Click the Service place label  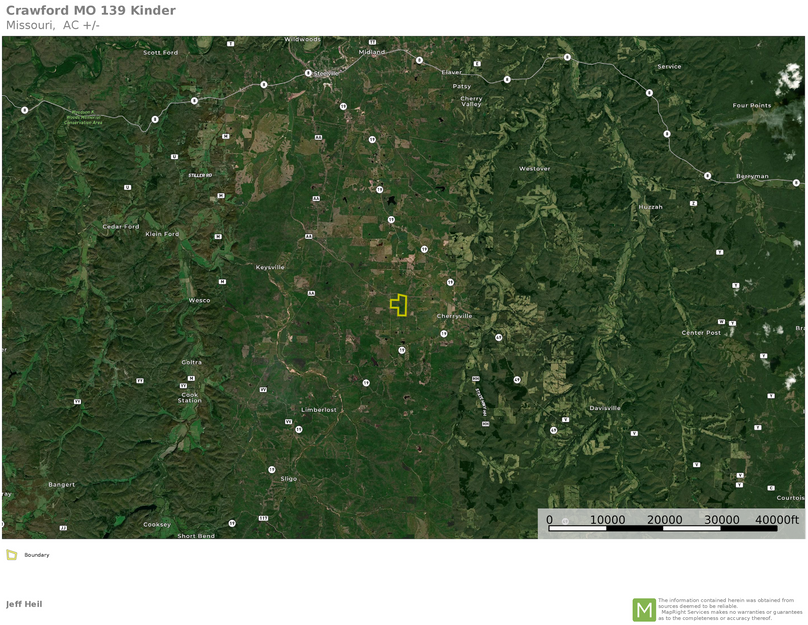[669, 66]
